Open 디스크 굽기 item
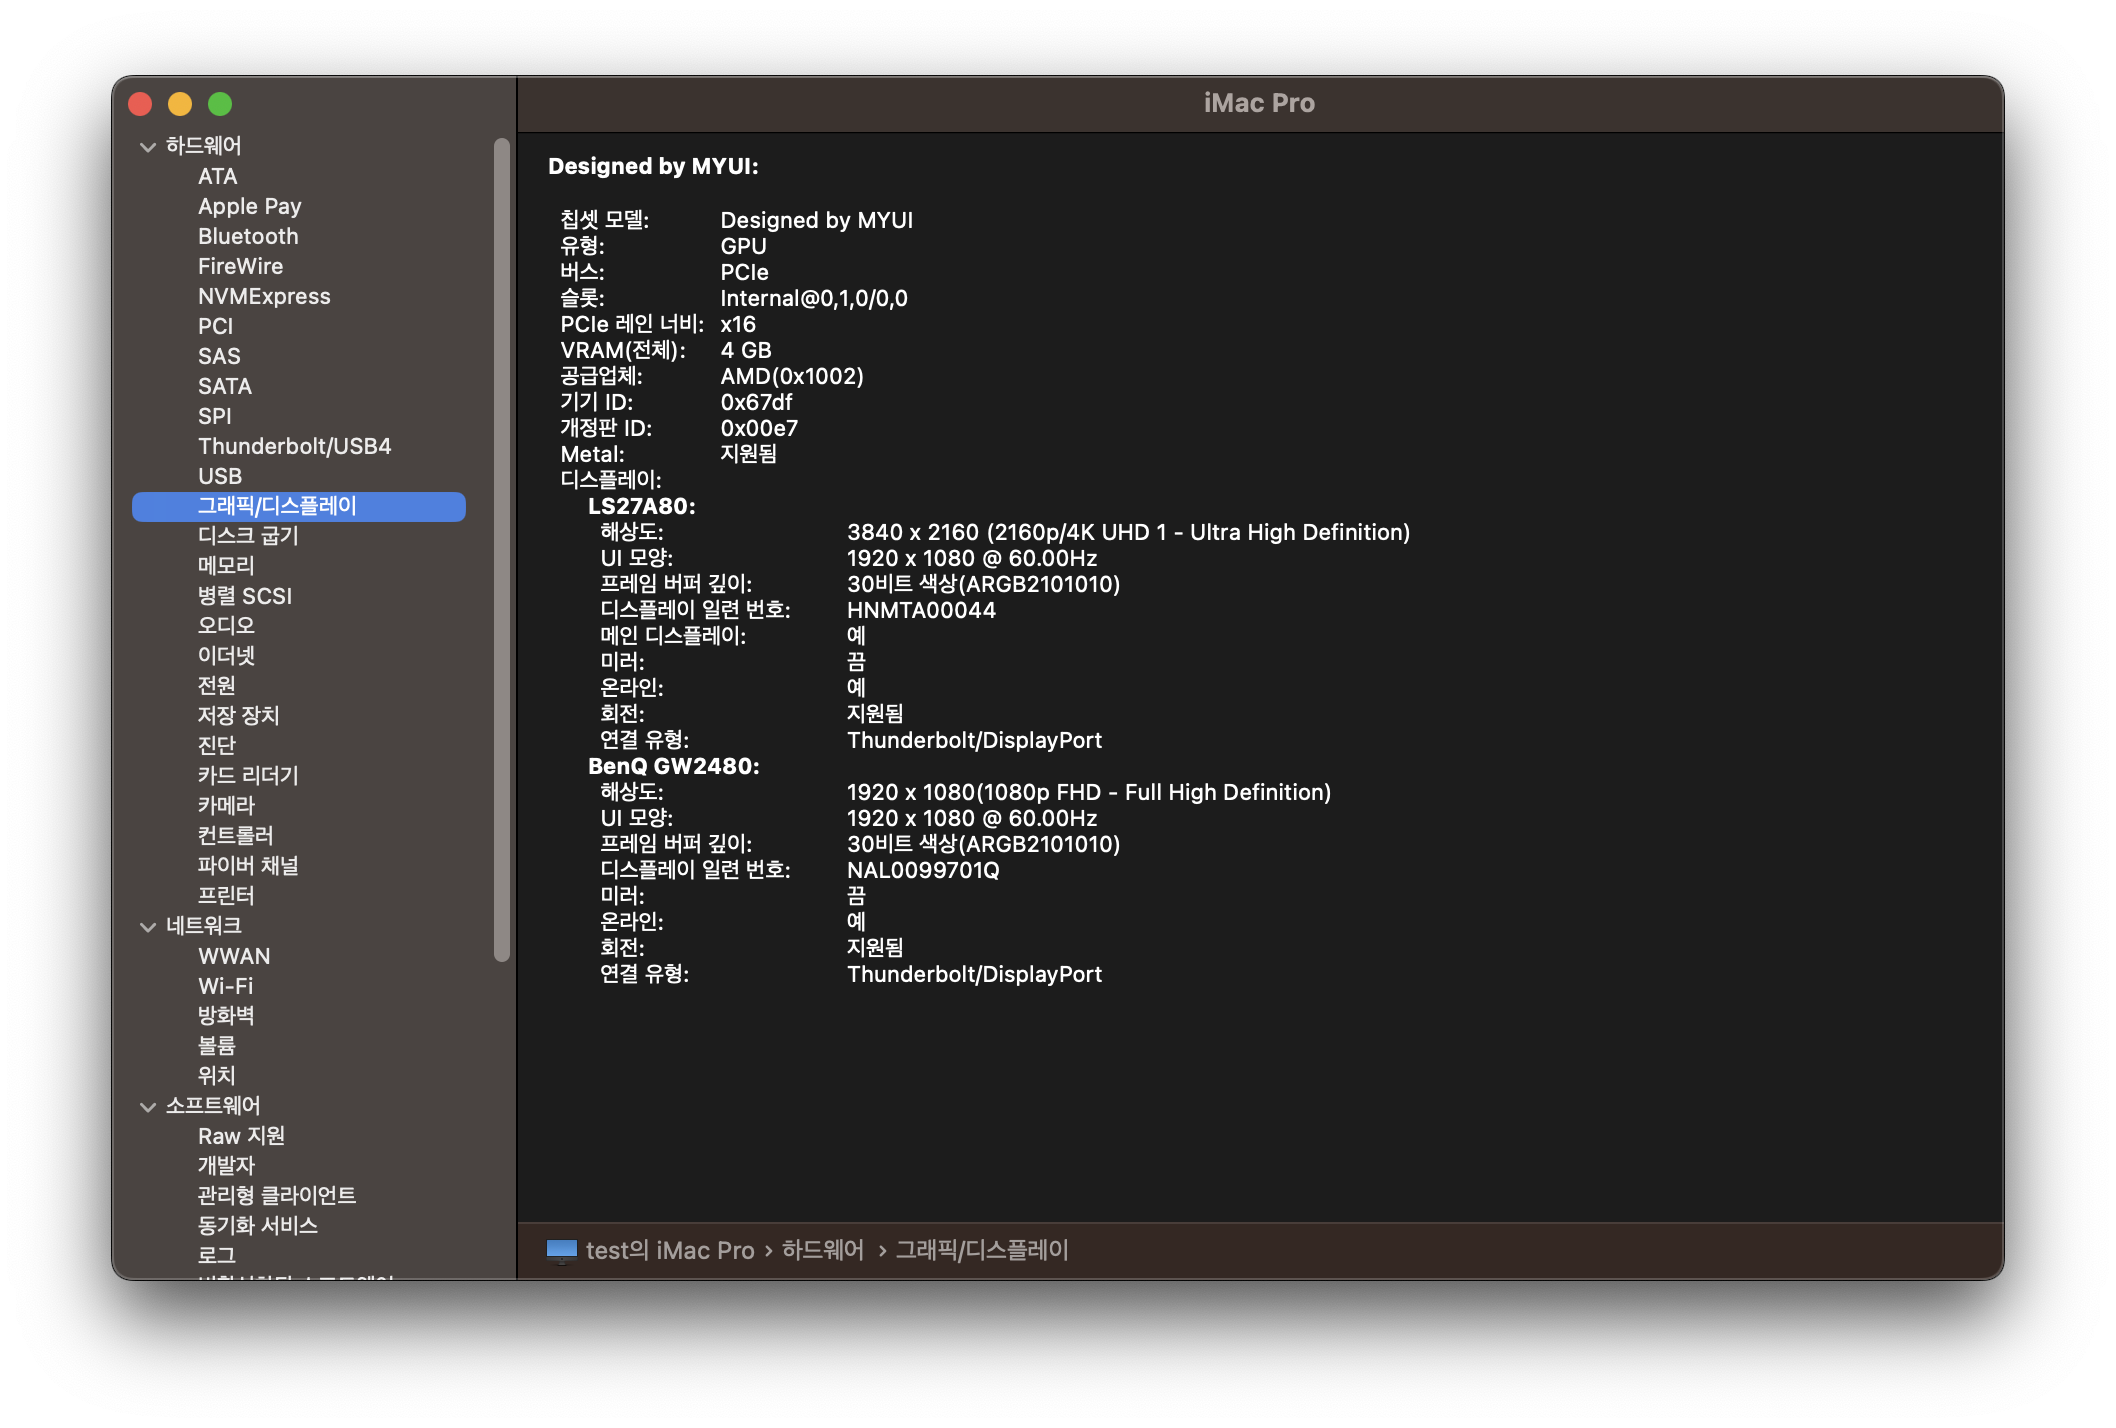 pos(248,536)
